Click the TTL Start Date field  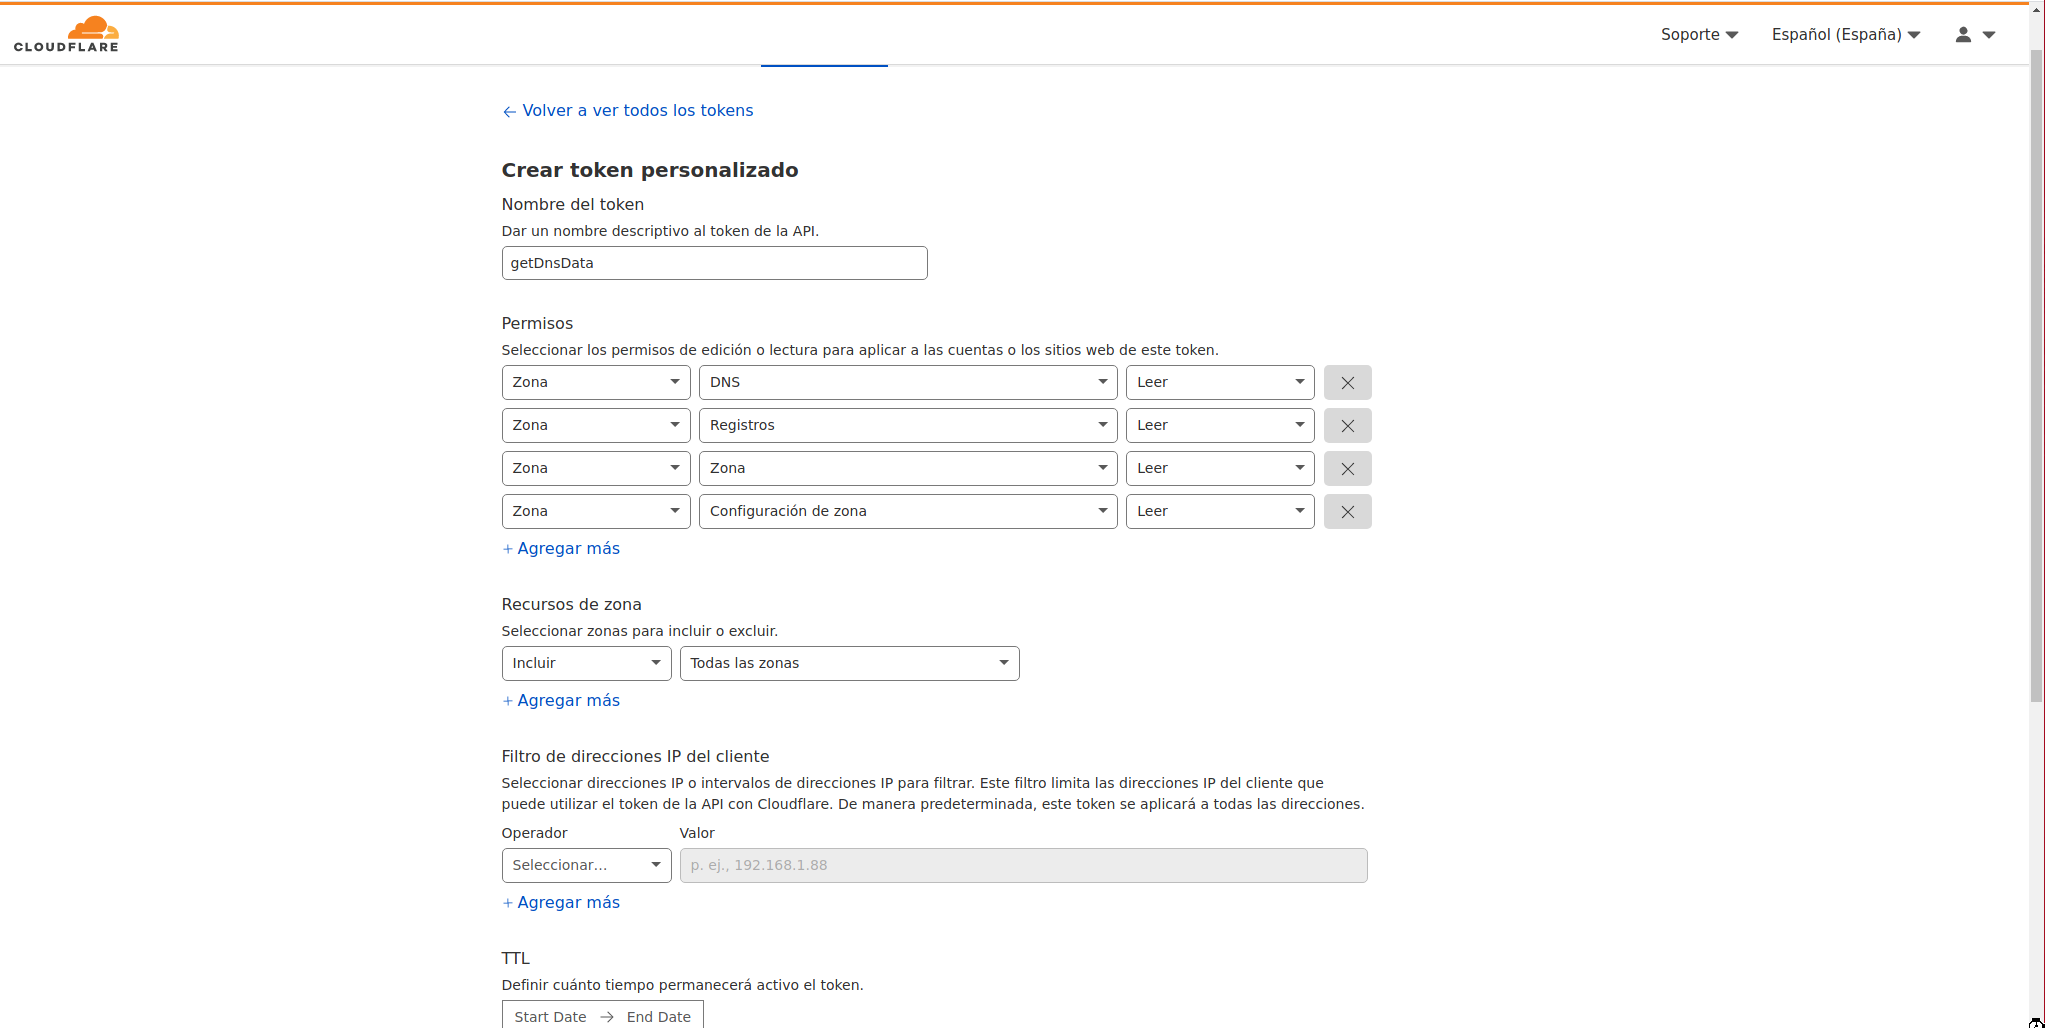[550, 1016]
